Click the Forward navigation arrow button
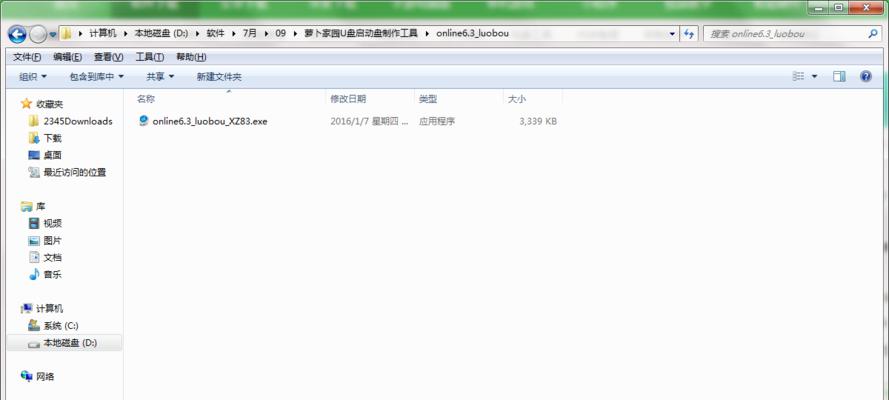Screen dimensions: 889x400 point(37,35)
